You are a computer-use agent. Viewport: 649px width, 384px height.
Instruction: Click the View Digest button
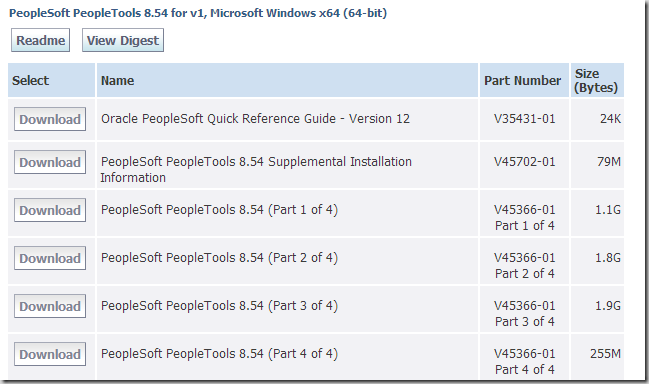pyautogui.click(x=123, y=40)
